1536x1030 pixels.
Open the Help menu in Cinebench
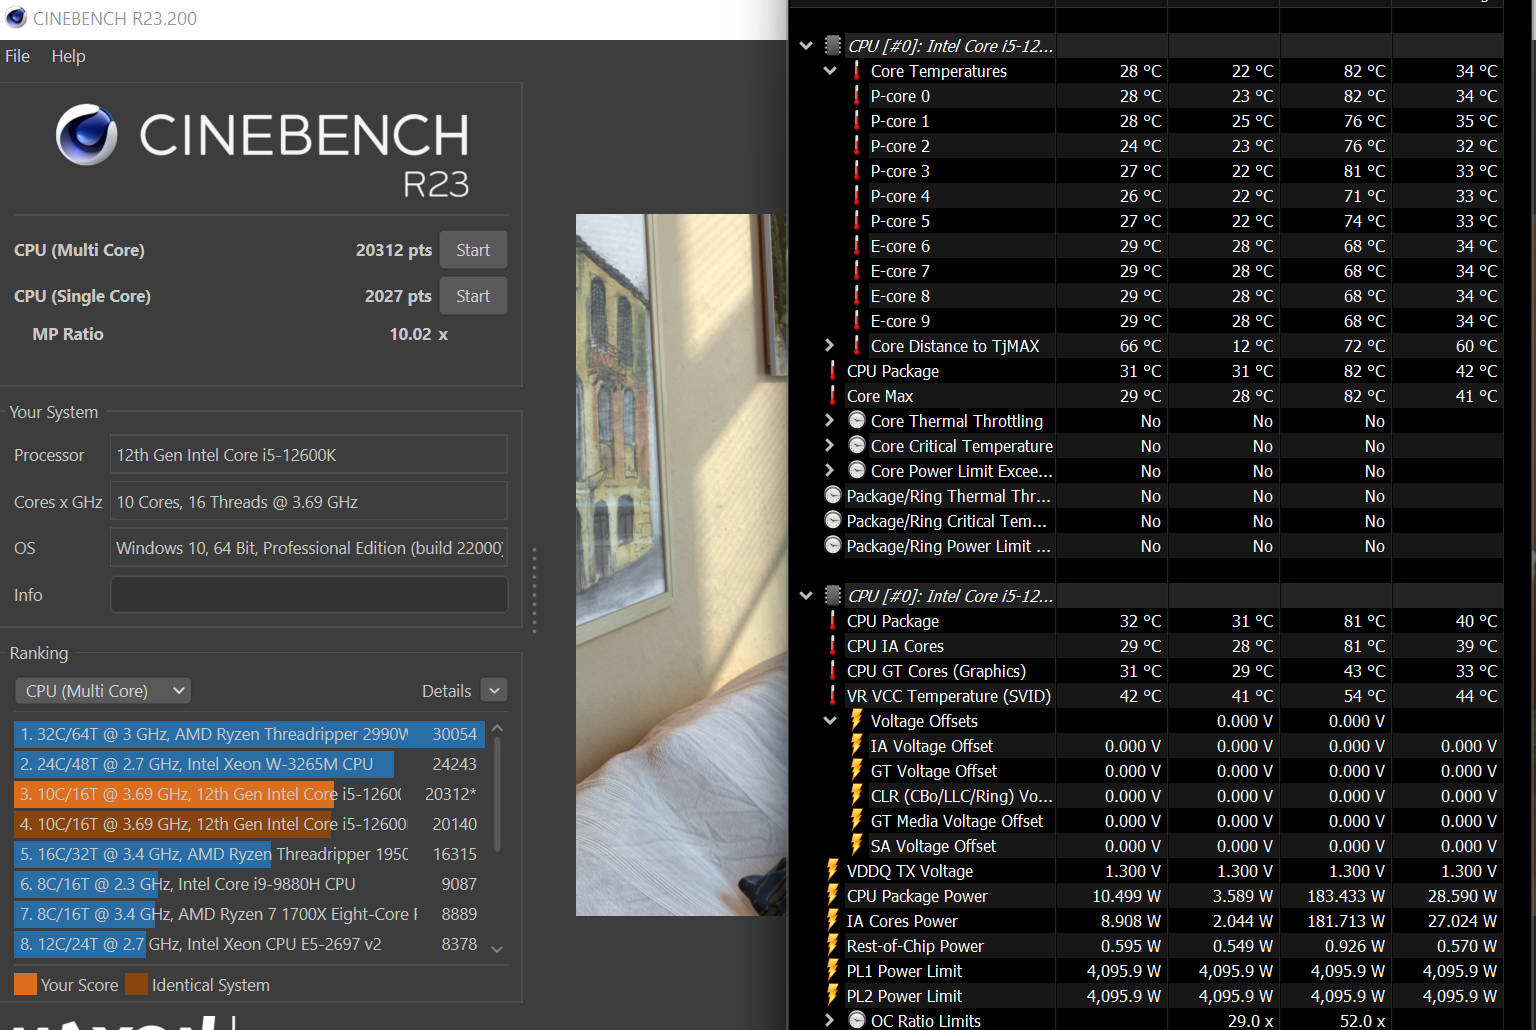coord(68,56)
